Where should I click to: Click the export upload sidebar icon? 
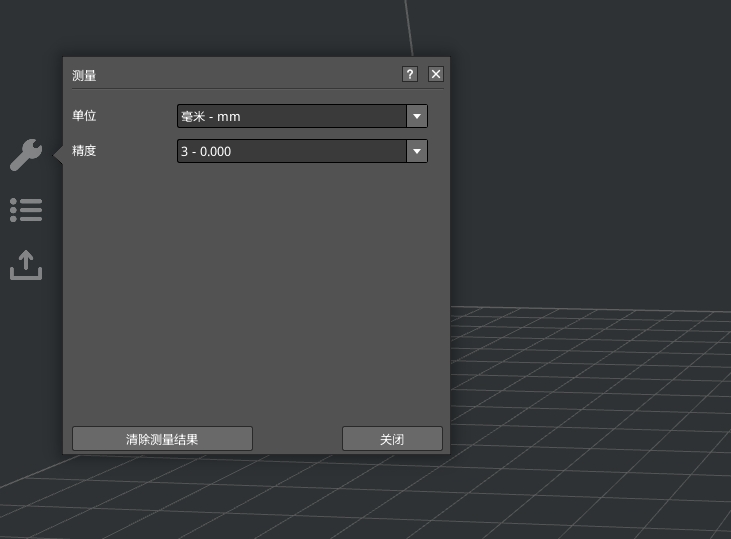(26, 265)
